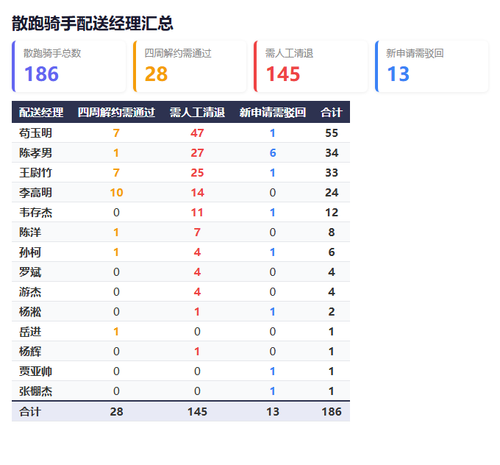Click total 33 in 王尉竹 row
The height and width of the screenshot is (465, 500).
coord(332,173)
